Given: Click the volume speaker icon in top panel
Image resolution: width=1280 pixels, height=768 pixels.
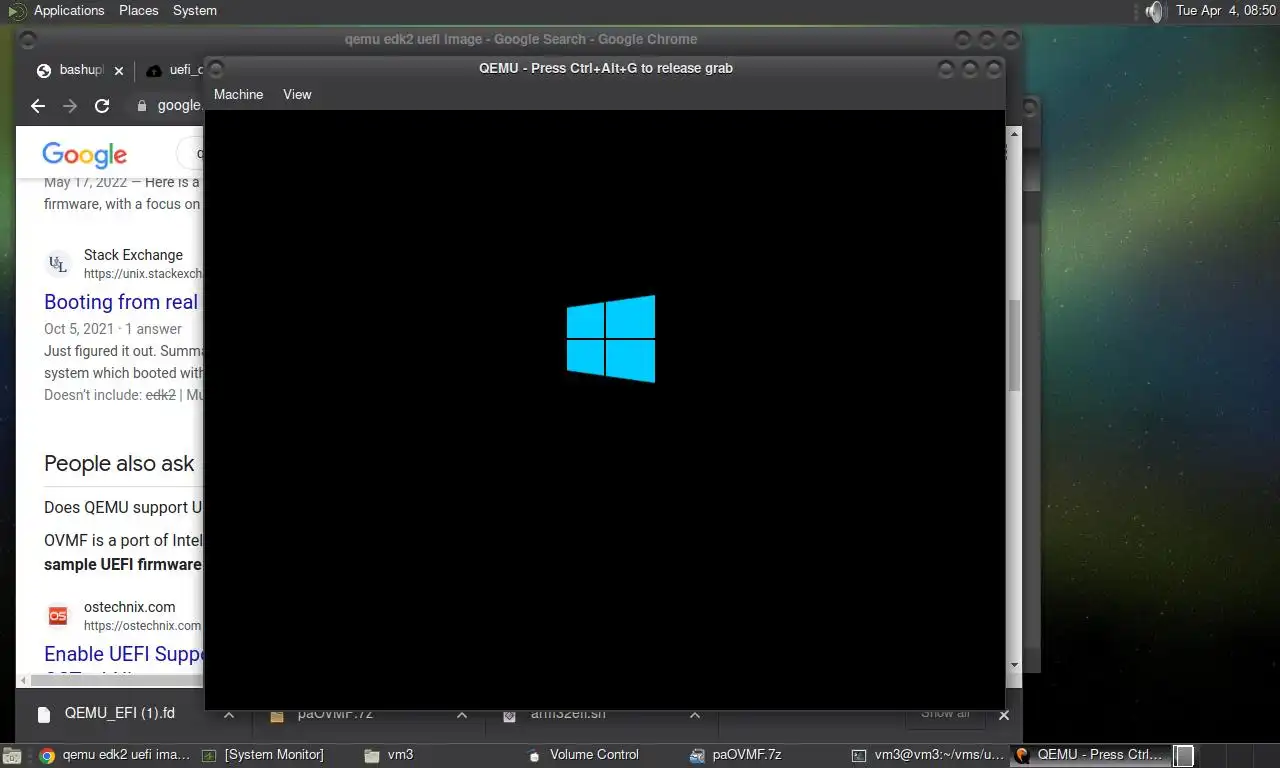Looking at the screenshot, I should click(1155, 11).
